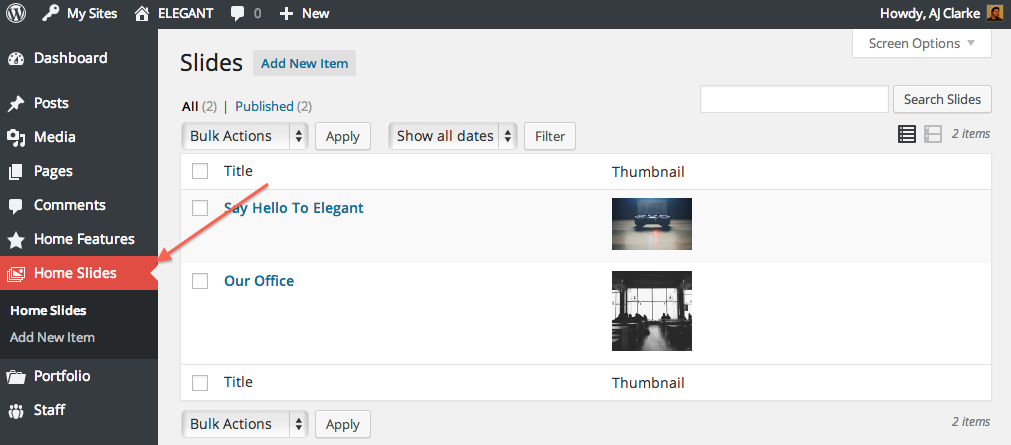Expand the Screen Options panel
This screenshot has height=445, width=1011.
921,44
